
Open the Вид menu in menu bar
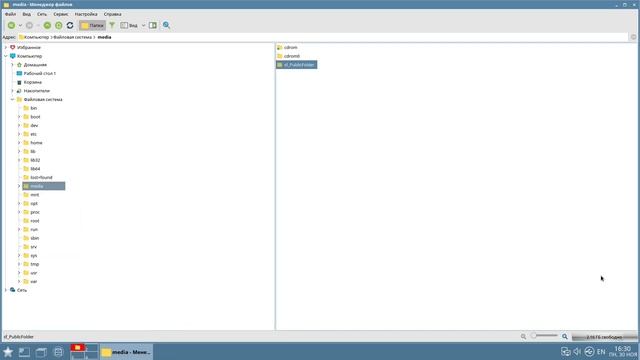27,14
